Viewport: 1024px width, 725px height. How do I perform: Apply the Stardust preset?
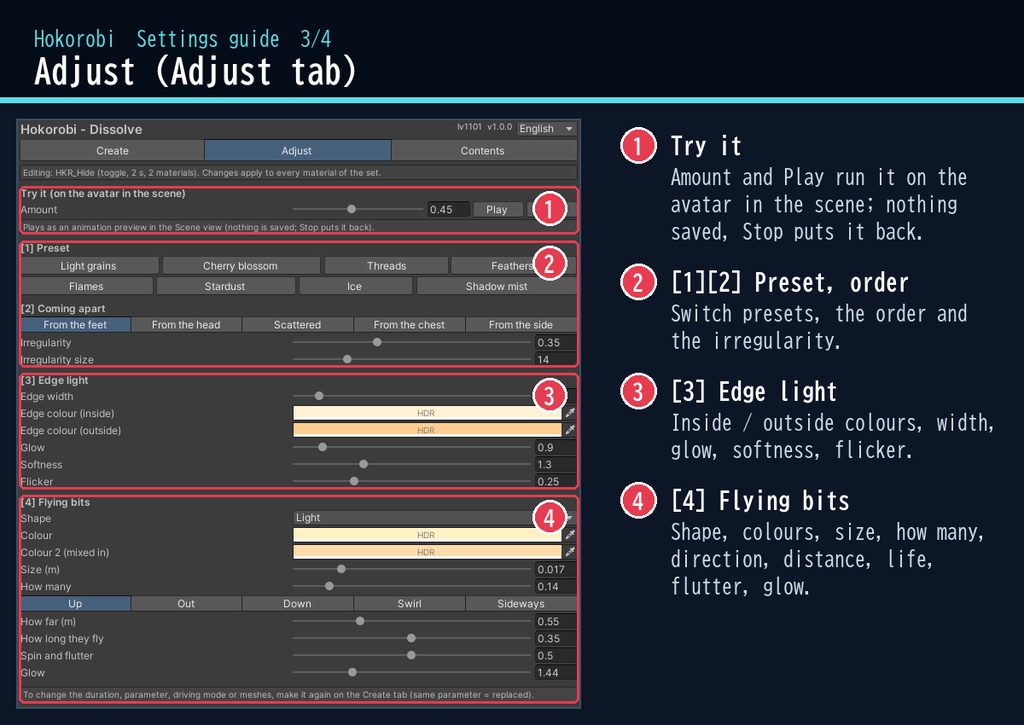(x=225, y=286)
